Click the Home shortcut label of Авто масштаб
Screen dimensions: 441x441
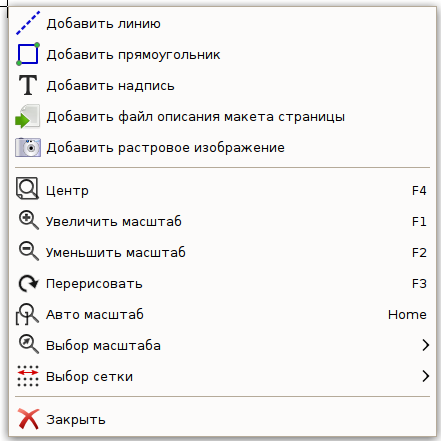(407, 314)
